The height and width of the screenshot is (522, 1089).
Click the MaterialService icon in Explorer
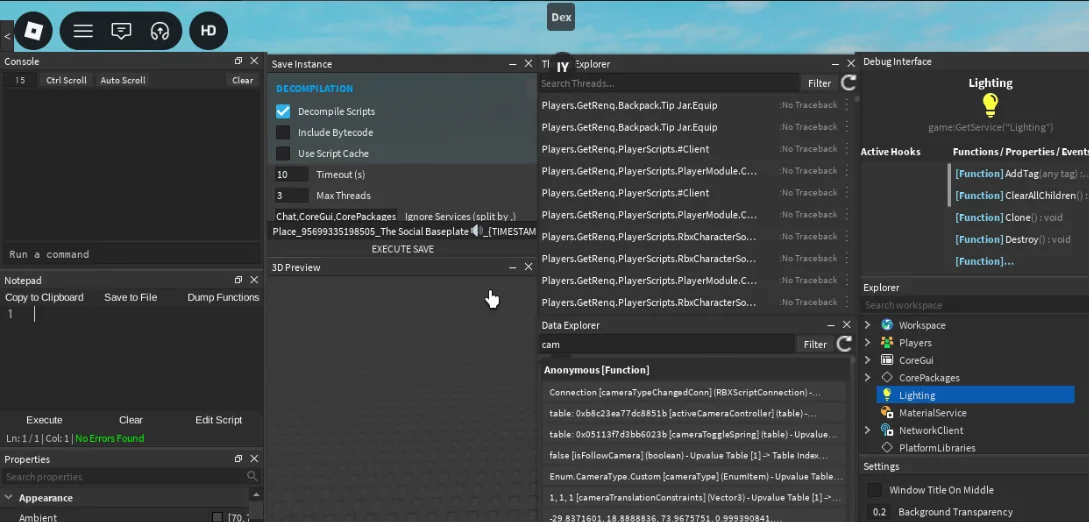click(x=887, y=413)
